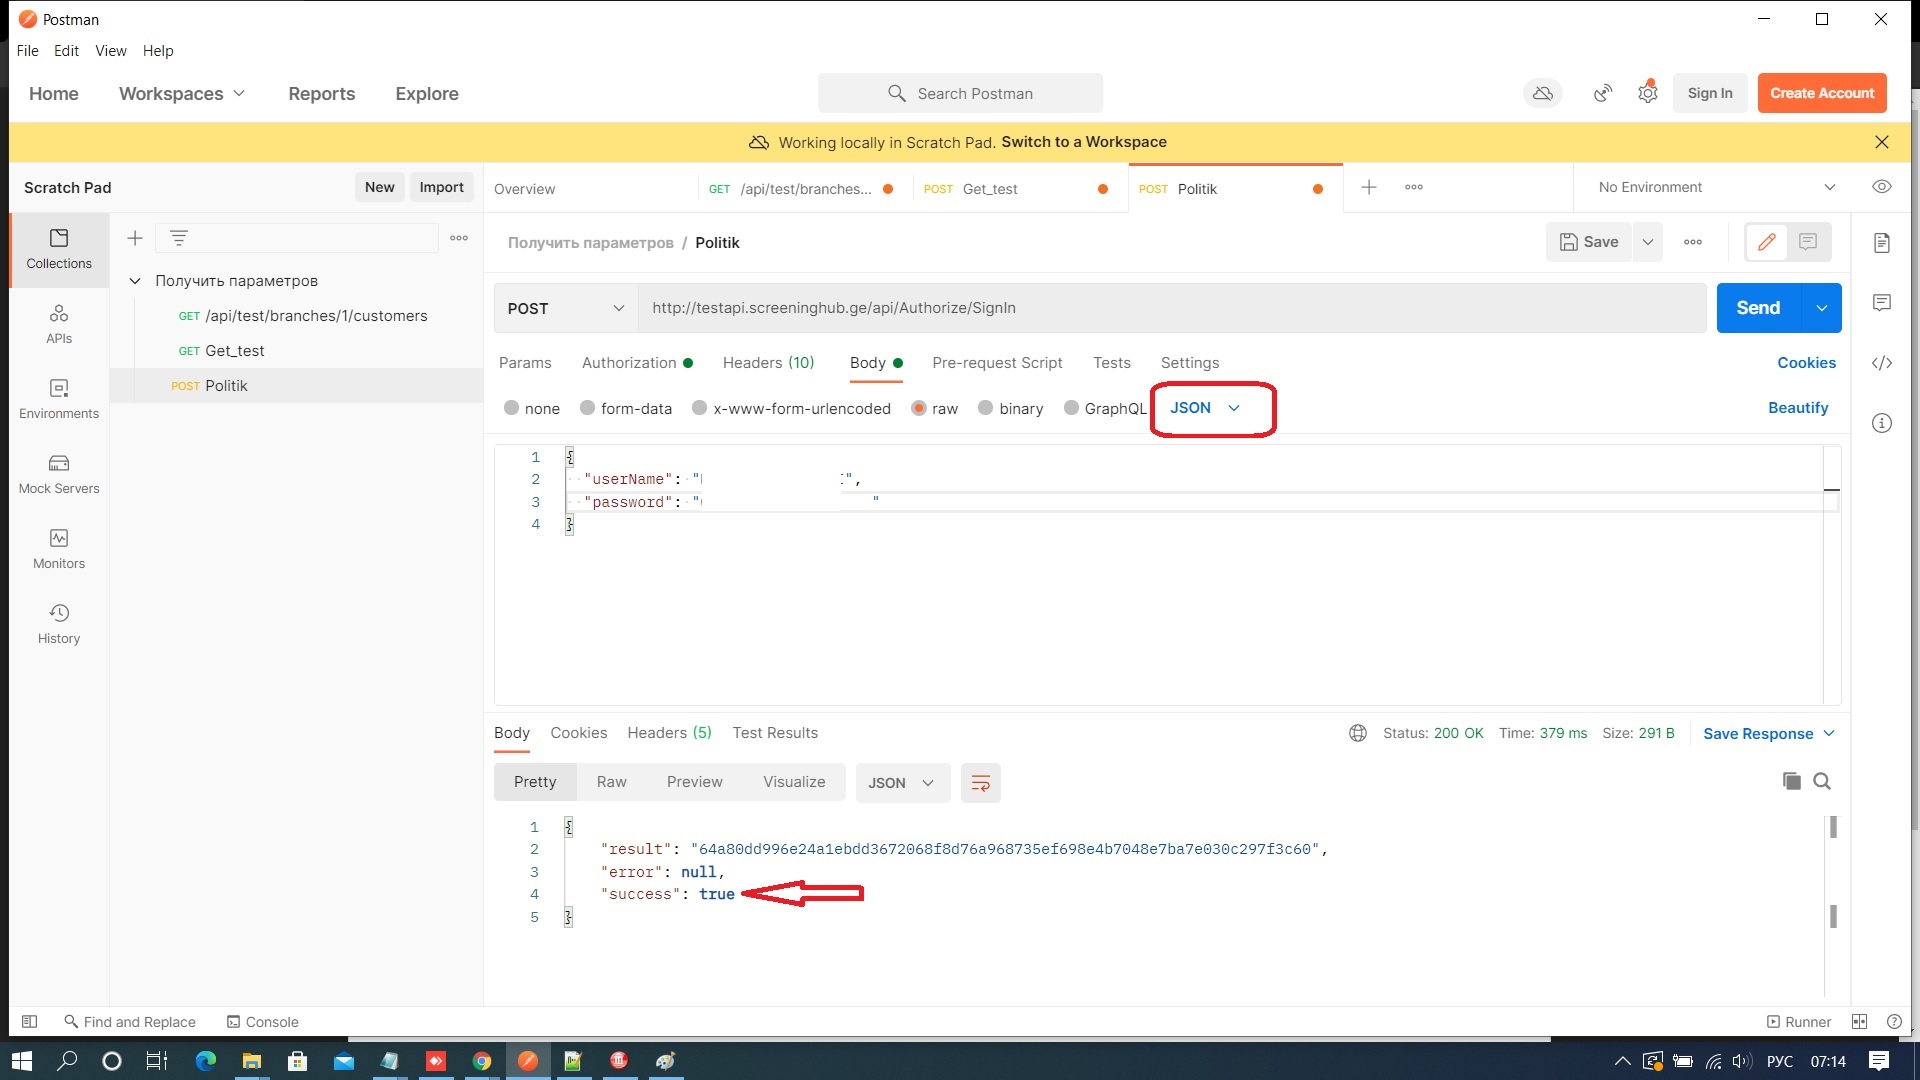Select the binary body type
Image resolution: width=1920 pixels, height=1080 pixels.
pos(1010,408)
